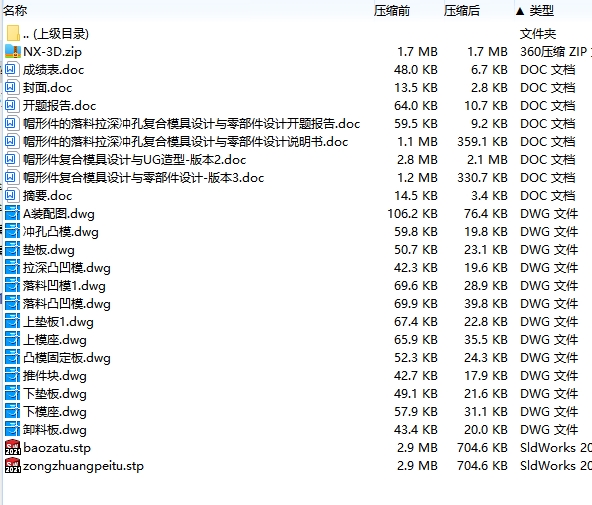
Task: Select 帽形件的落料拉深冲孔复合模具设计与零部件设计开题报告.doc
Action: (x=191, y=123)
